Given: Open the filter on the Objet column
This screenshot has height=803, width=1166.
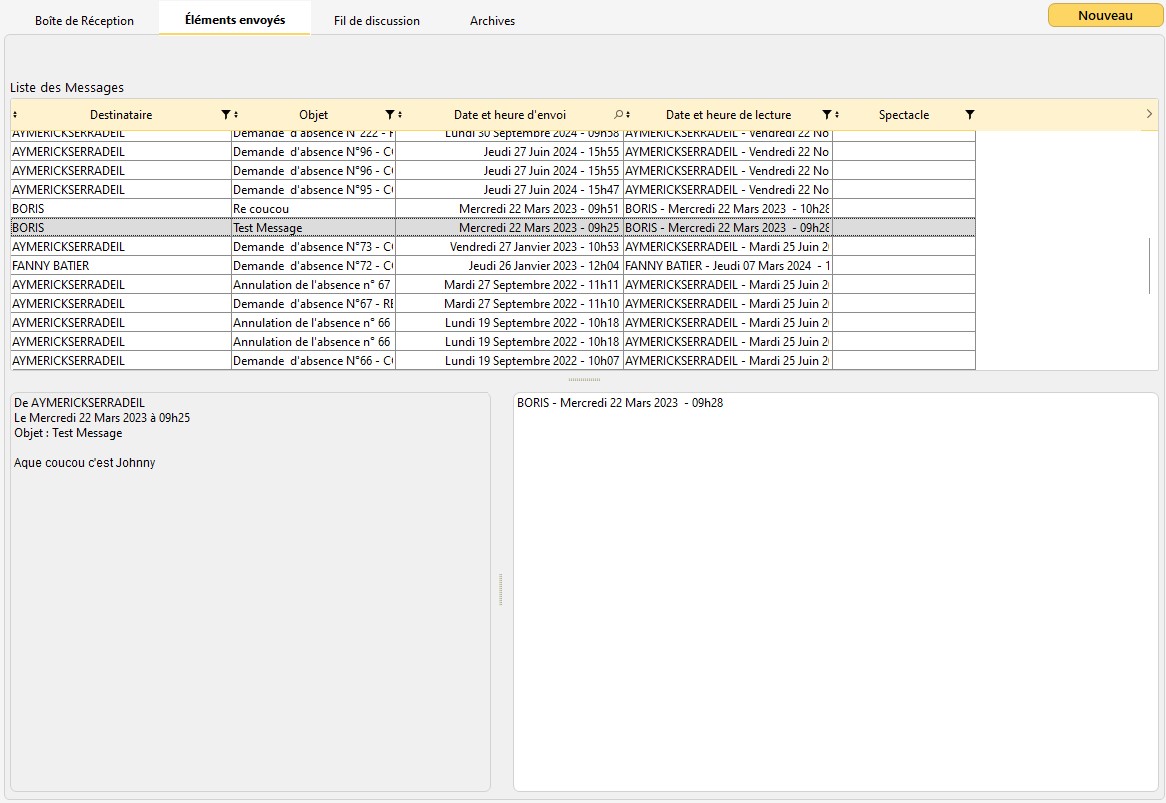Looking at the screenshot, I should tap(390, 115).
